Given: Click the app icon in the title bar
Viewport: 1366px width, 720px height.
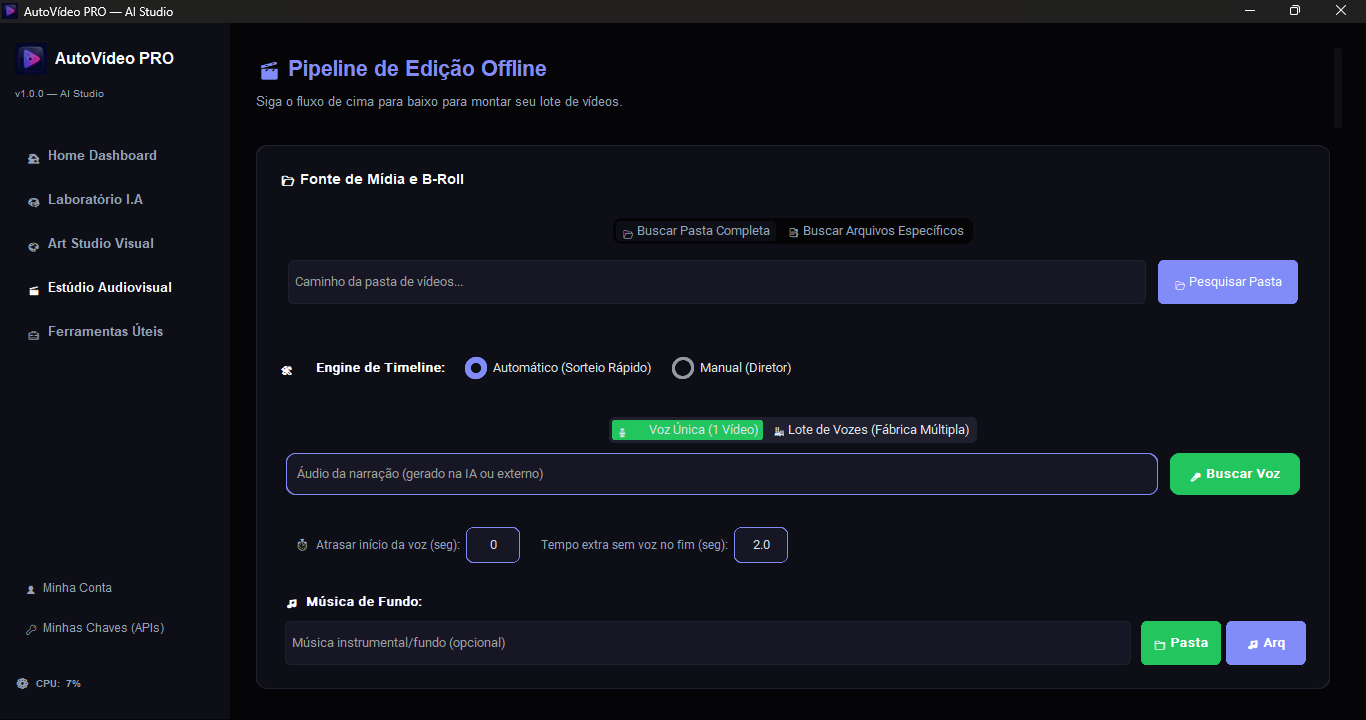Looking at the screenshot, I should tap(11, 11).
